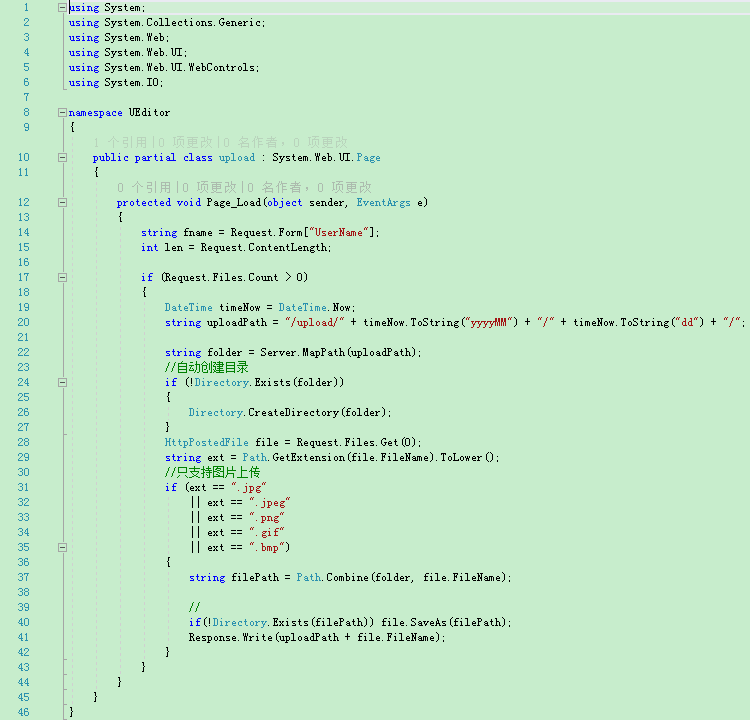Image resolution: width=750 pixels, height=720 pixels.
Task: Click the DateTime.Now expression on line 19
Action: tap(316, 308)
